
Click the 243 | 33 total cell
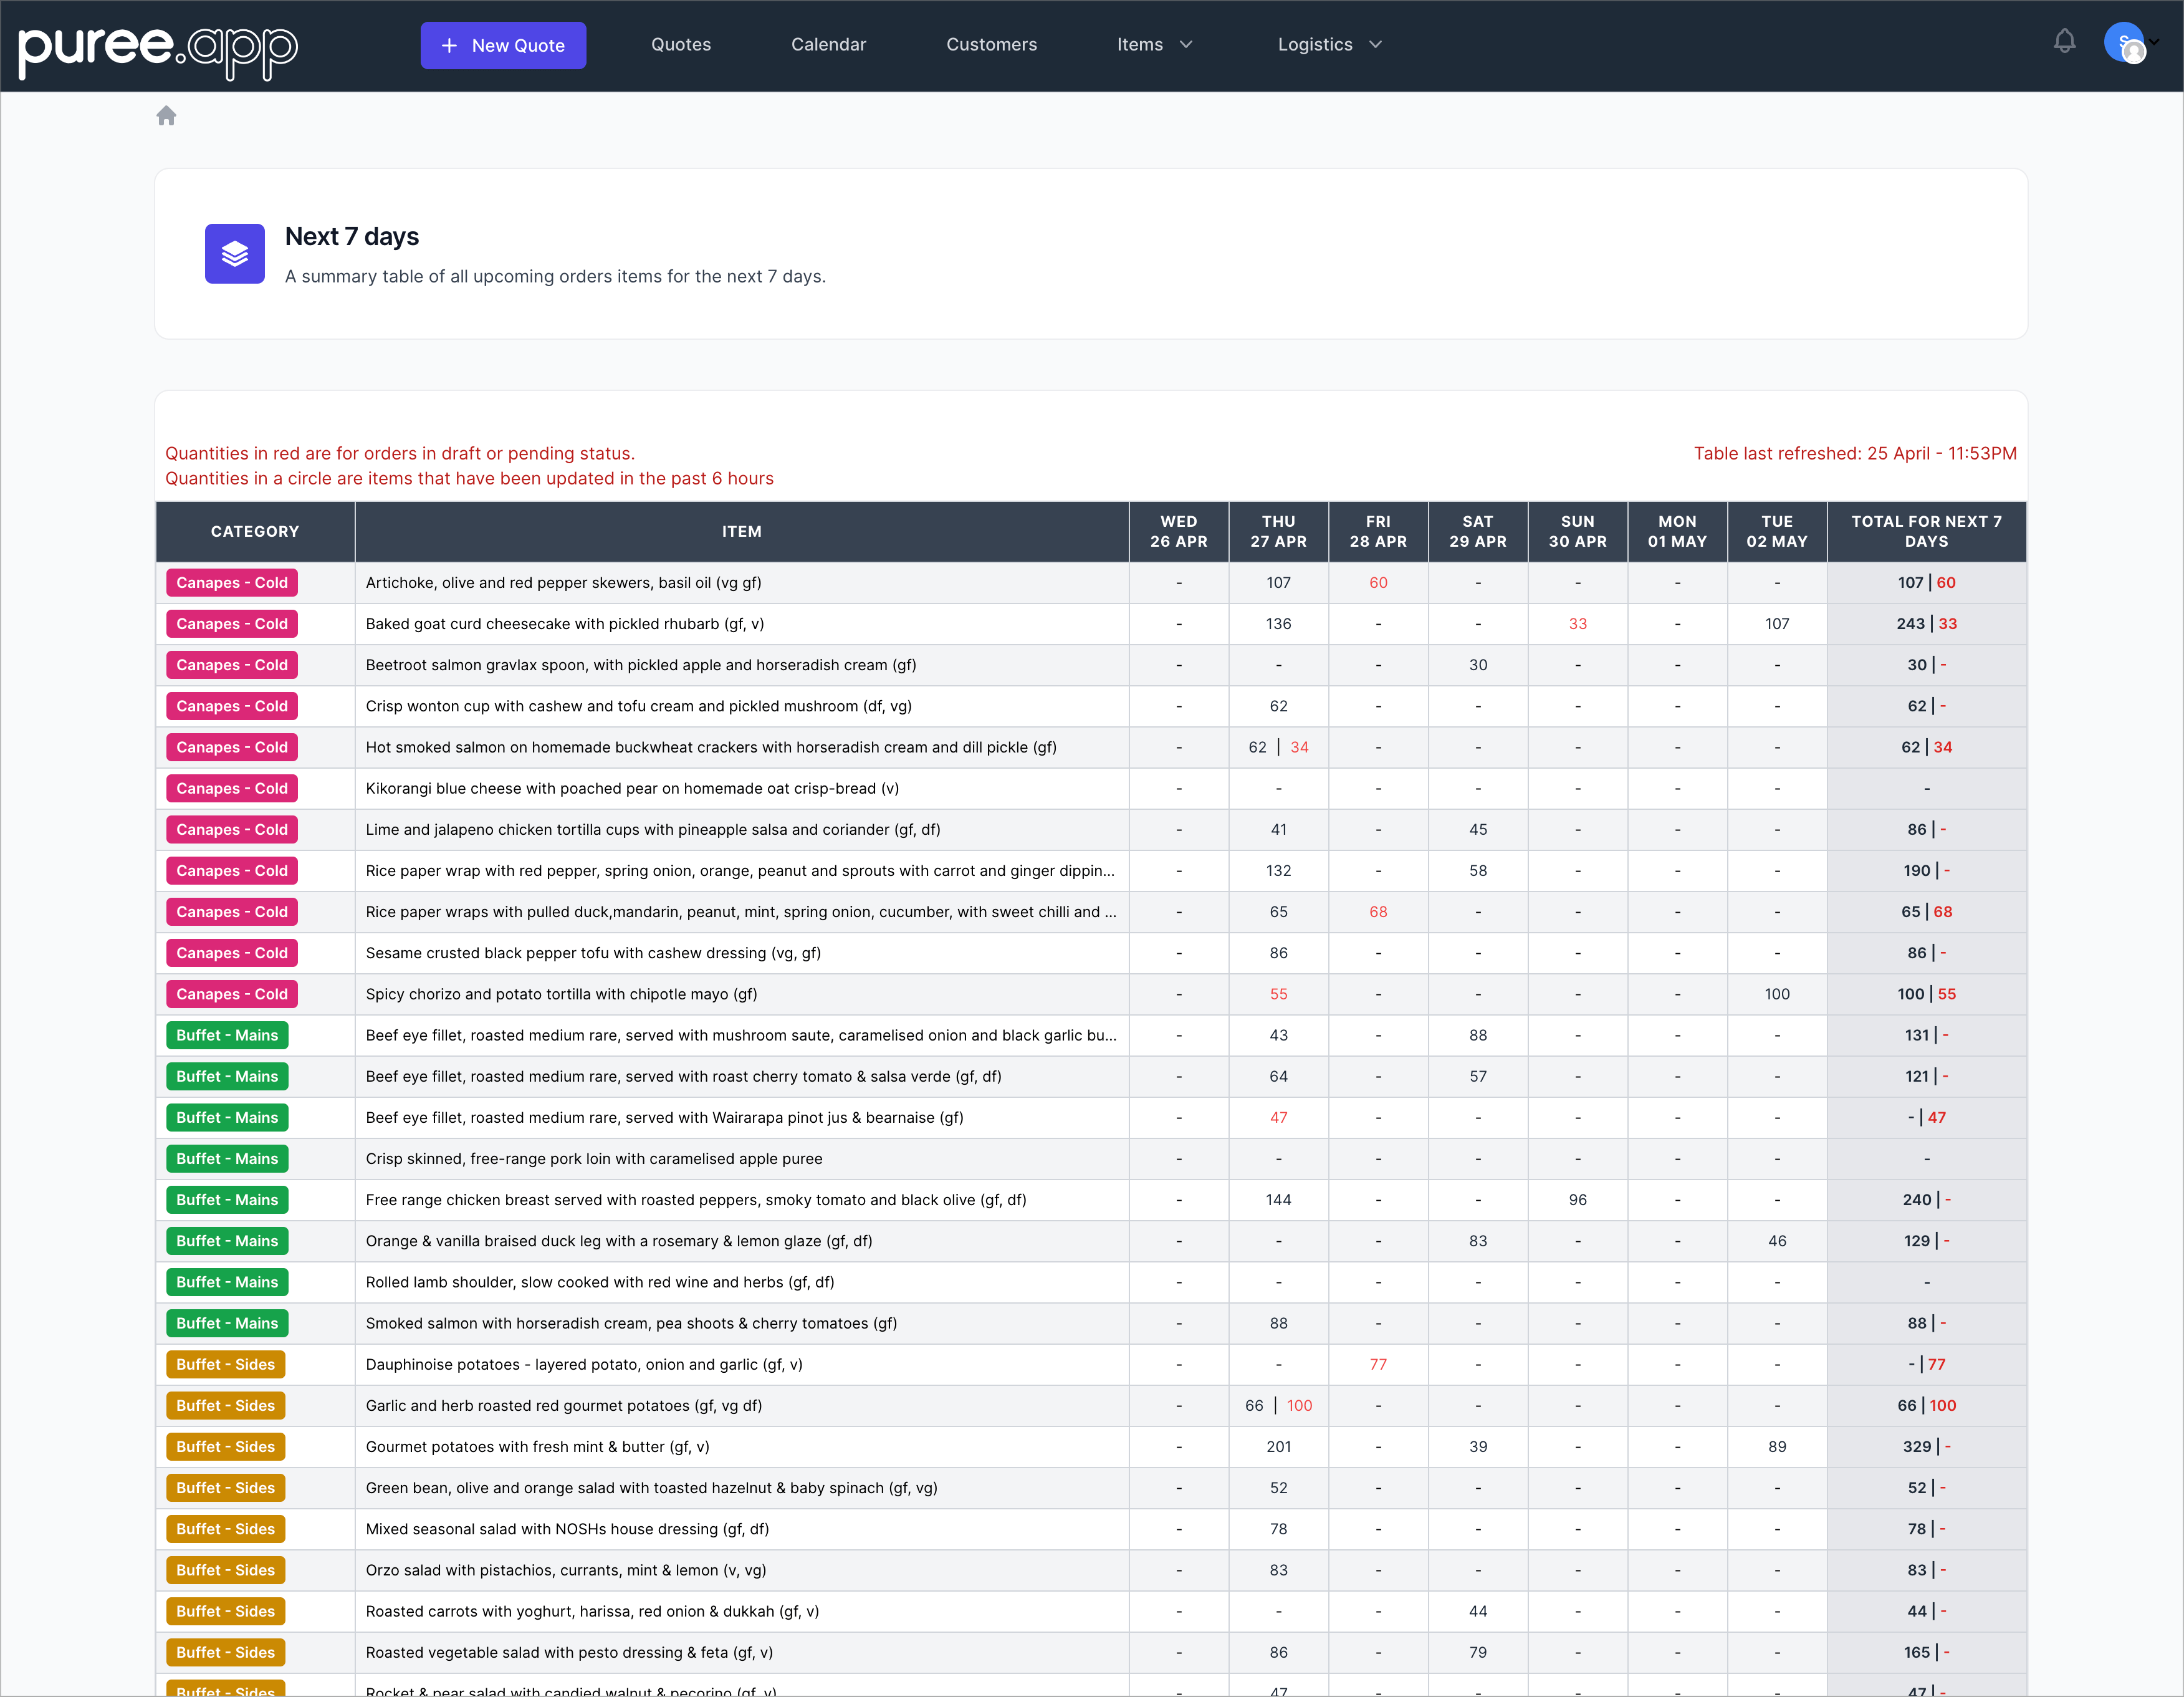[1926, 624]
